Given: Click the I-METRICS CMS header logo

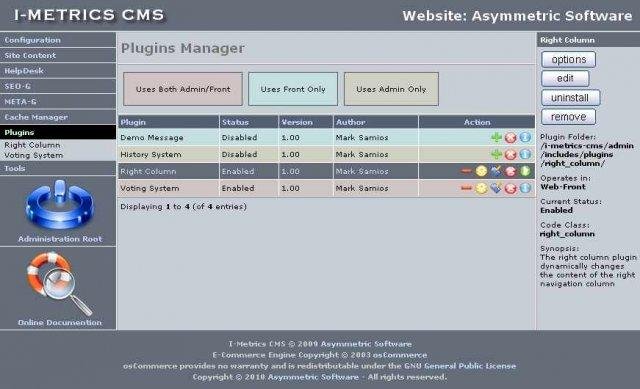Looking at the screenshot, I should pos(89,15).
